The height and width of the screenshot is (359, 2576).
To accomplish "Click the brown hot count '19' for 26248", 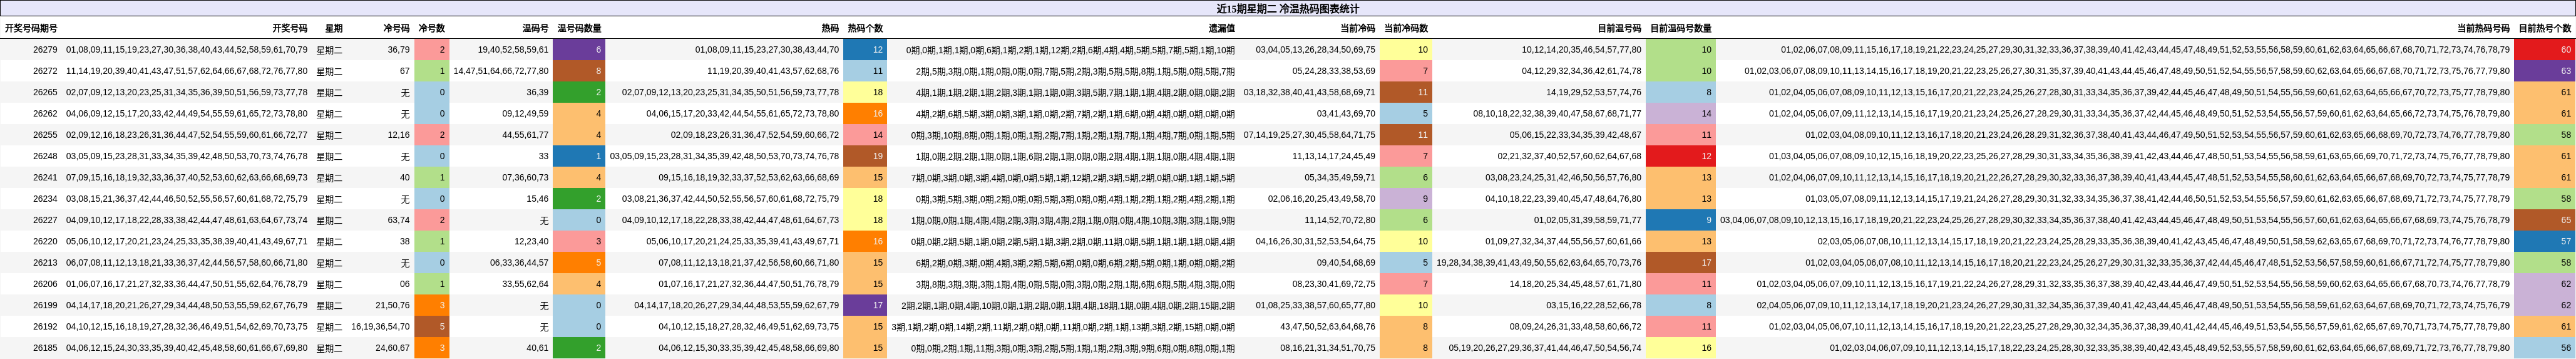I will click(x=865, y=156).
